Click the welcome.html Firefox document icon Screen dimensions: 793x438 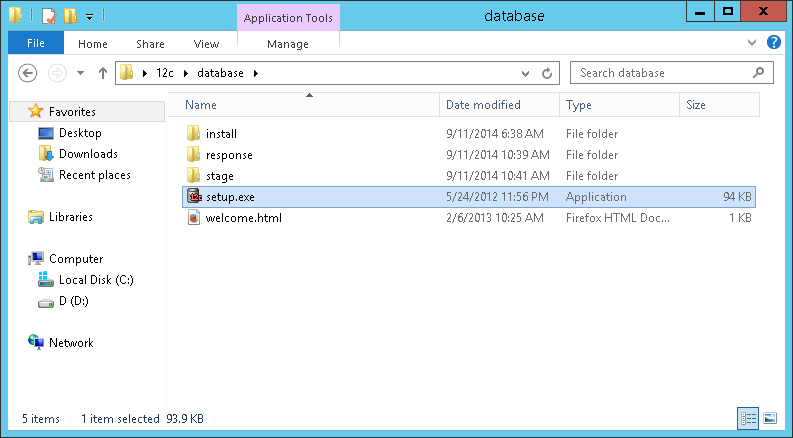(x=194, y=218)
